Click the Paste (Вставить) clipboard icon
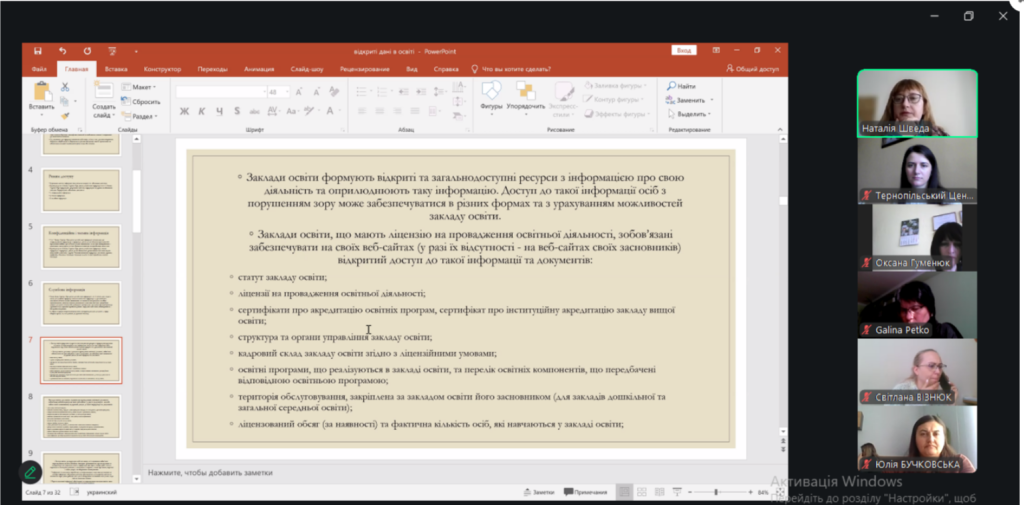Screen dimensions: 1024x505 (x=41, y=93)
